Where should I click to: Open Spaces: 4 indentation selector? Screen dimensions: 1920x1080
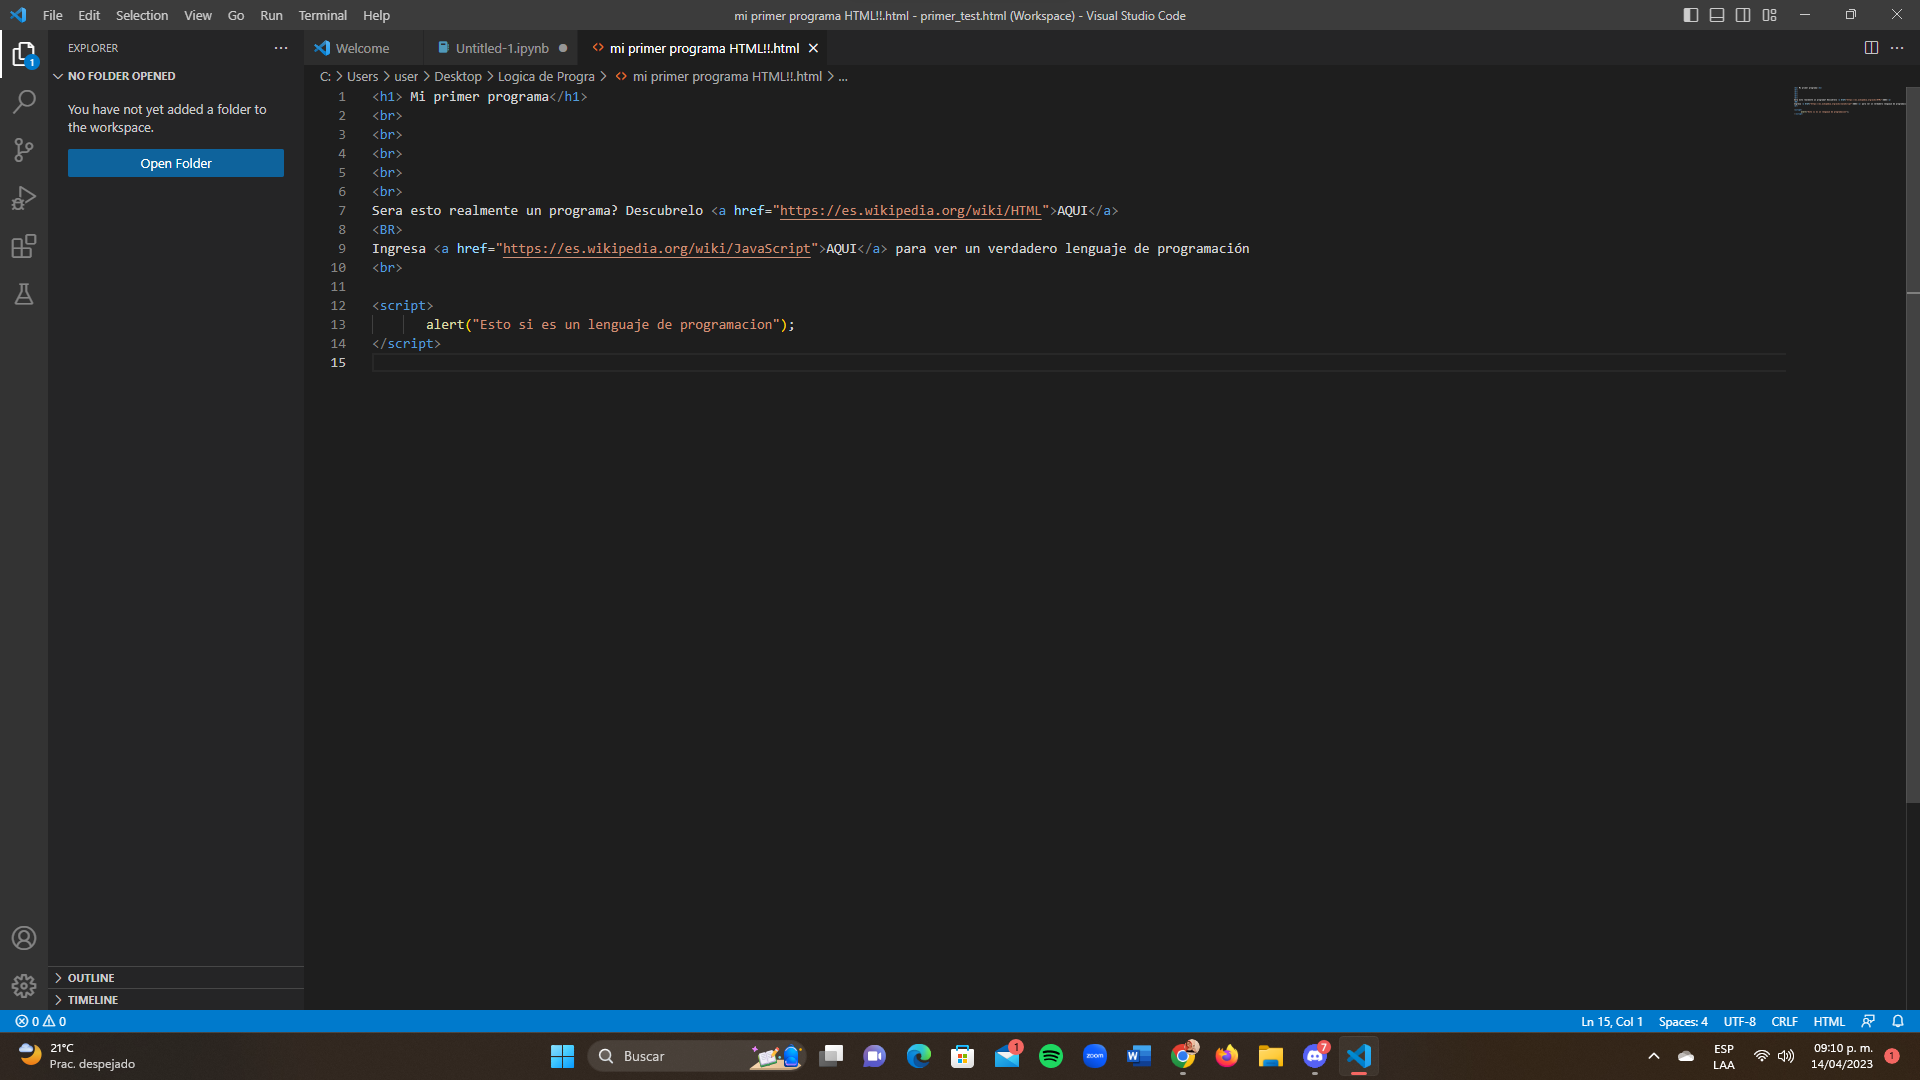[x=1683, y=1021]
